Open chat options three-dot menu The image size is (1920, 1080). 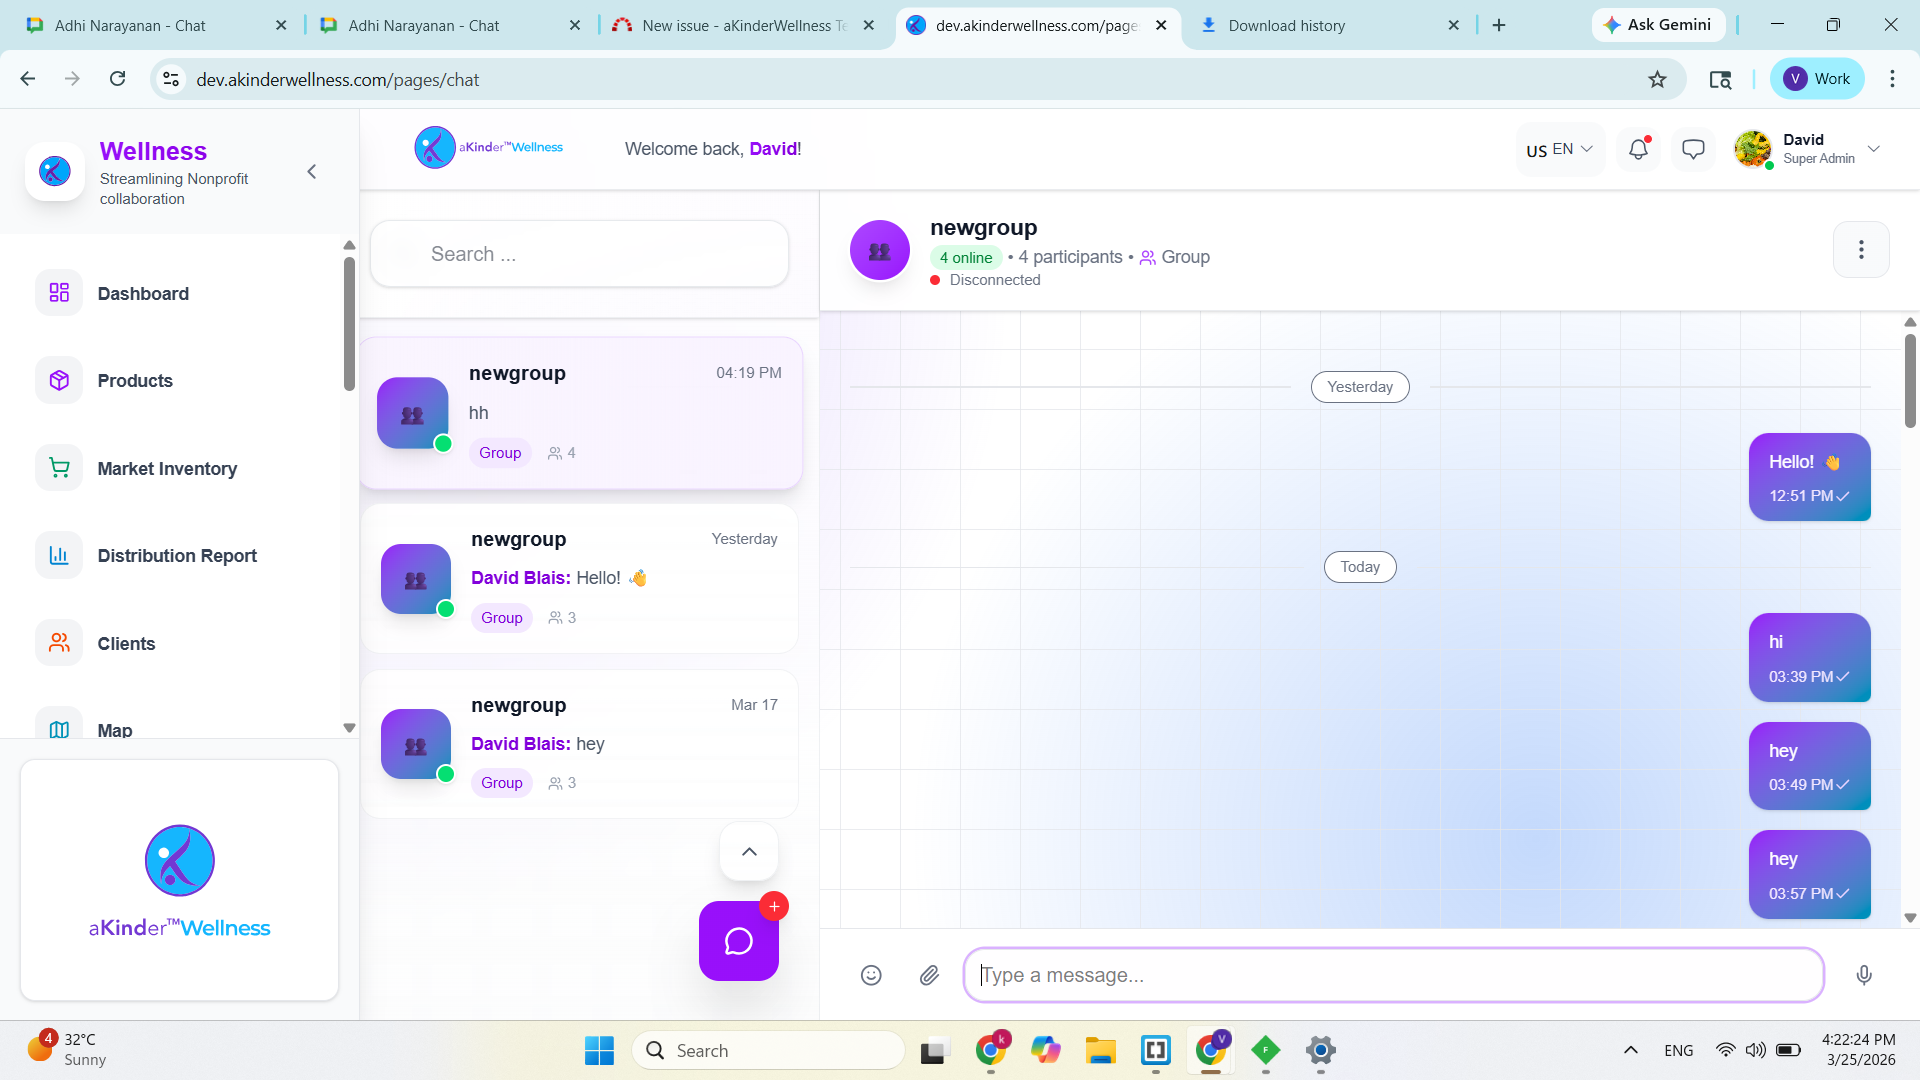coord(1860,250)
